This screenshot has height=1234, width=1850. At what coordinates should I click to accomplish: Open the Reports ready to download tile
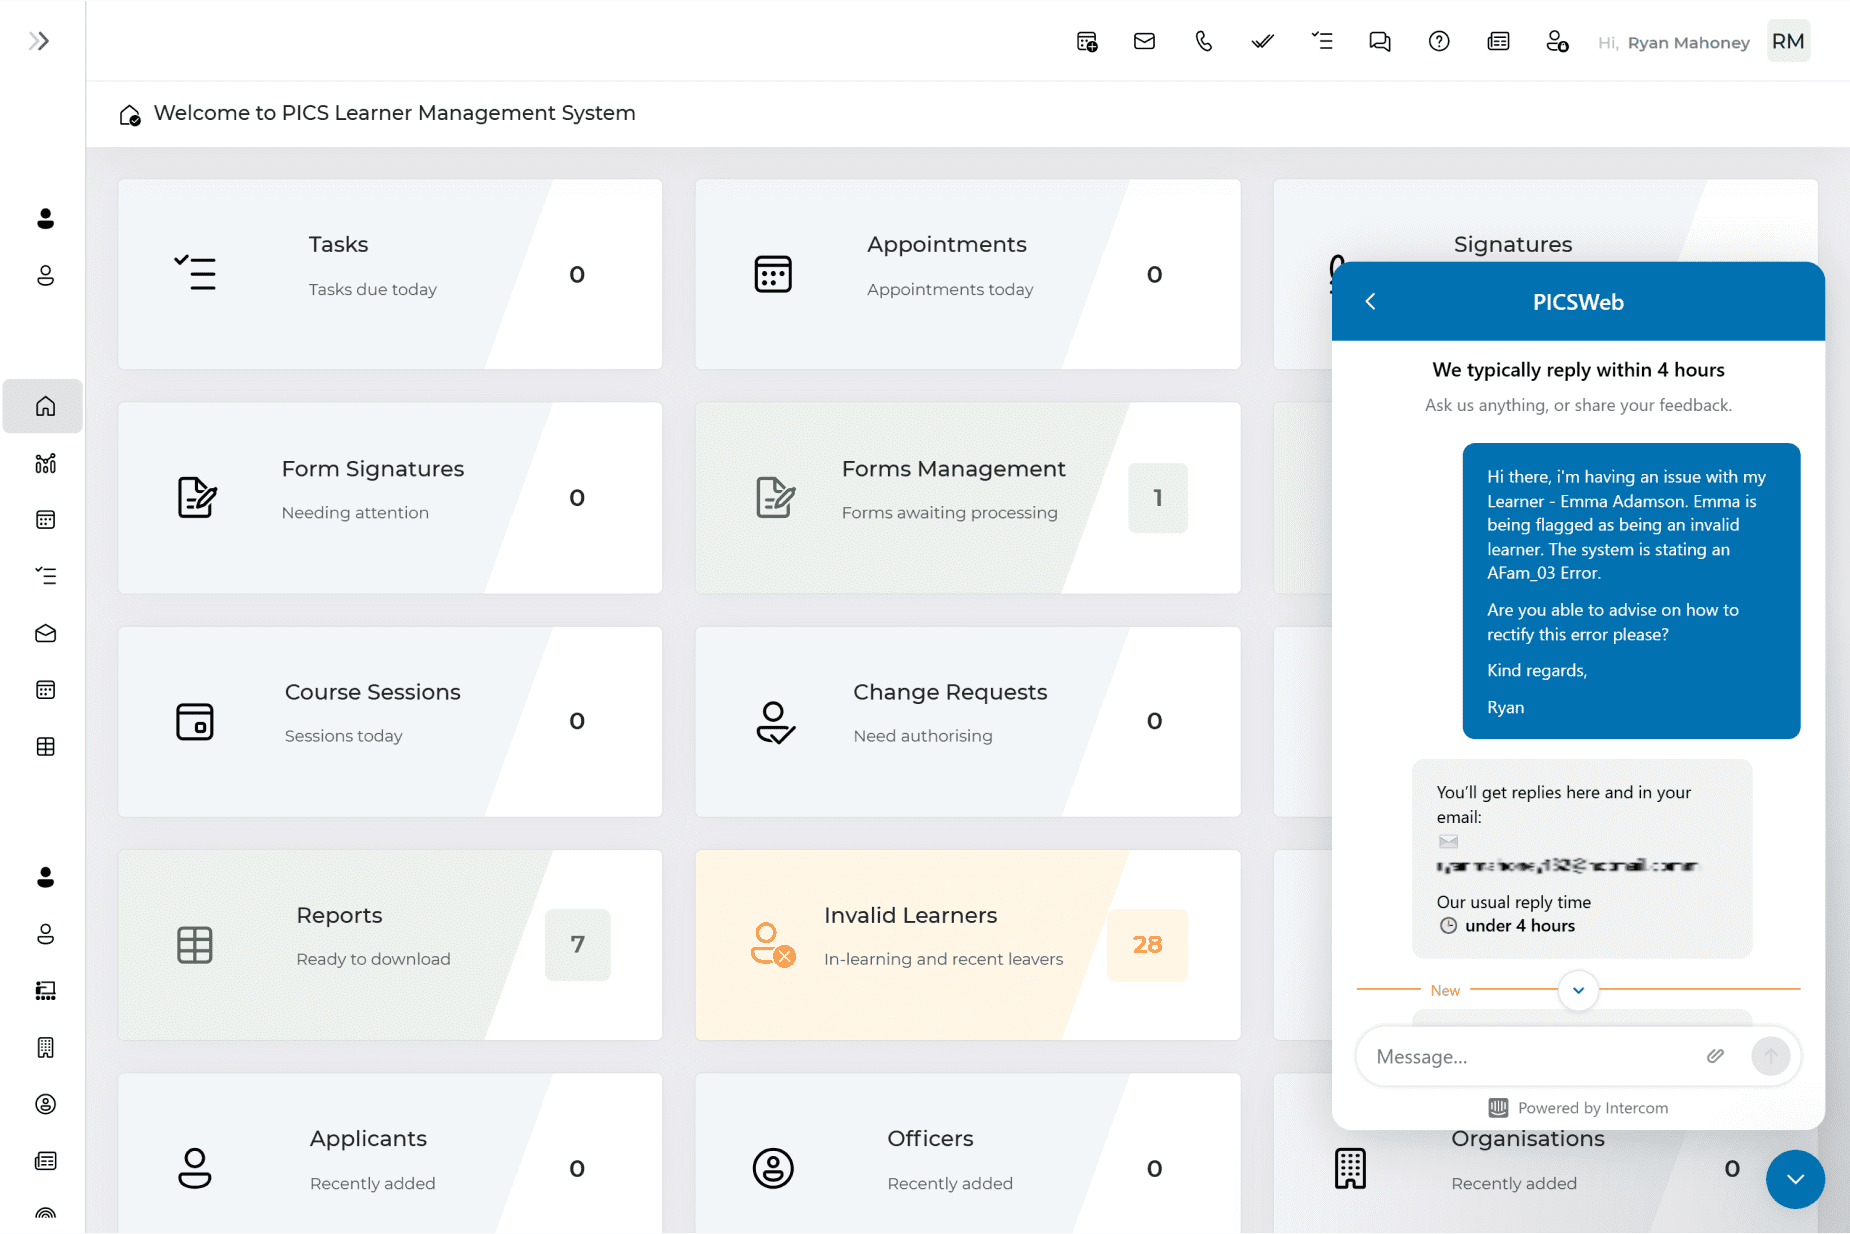389,945
